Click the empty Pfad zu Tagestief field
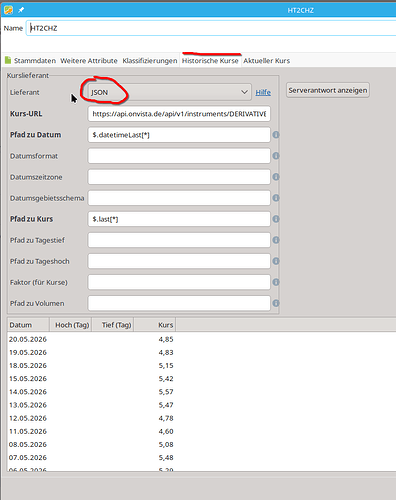396x500 pixels. [x=179, y=240]
